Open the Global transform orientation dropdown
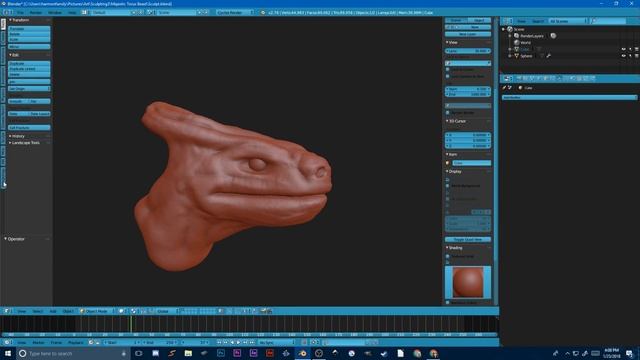The width and height of the screenshot is (640, 360). pyautogui.click(x=168, y=311)
